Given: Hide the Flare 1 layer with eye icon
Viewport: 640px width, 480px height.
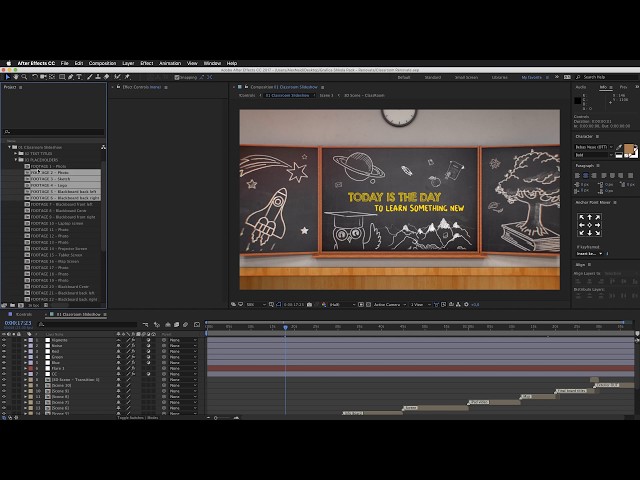Looking at the screenshot, I should 4,368.
